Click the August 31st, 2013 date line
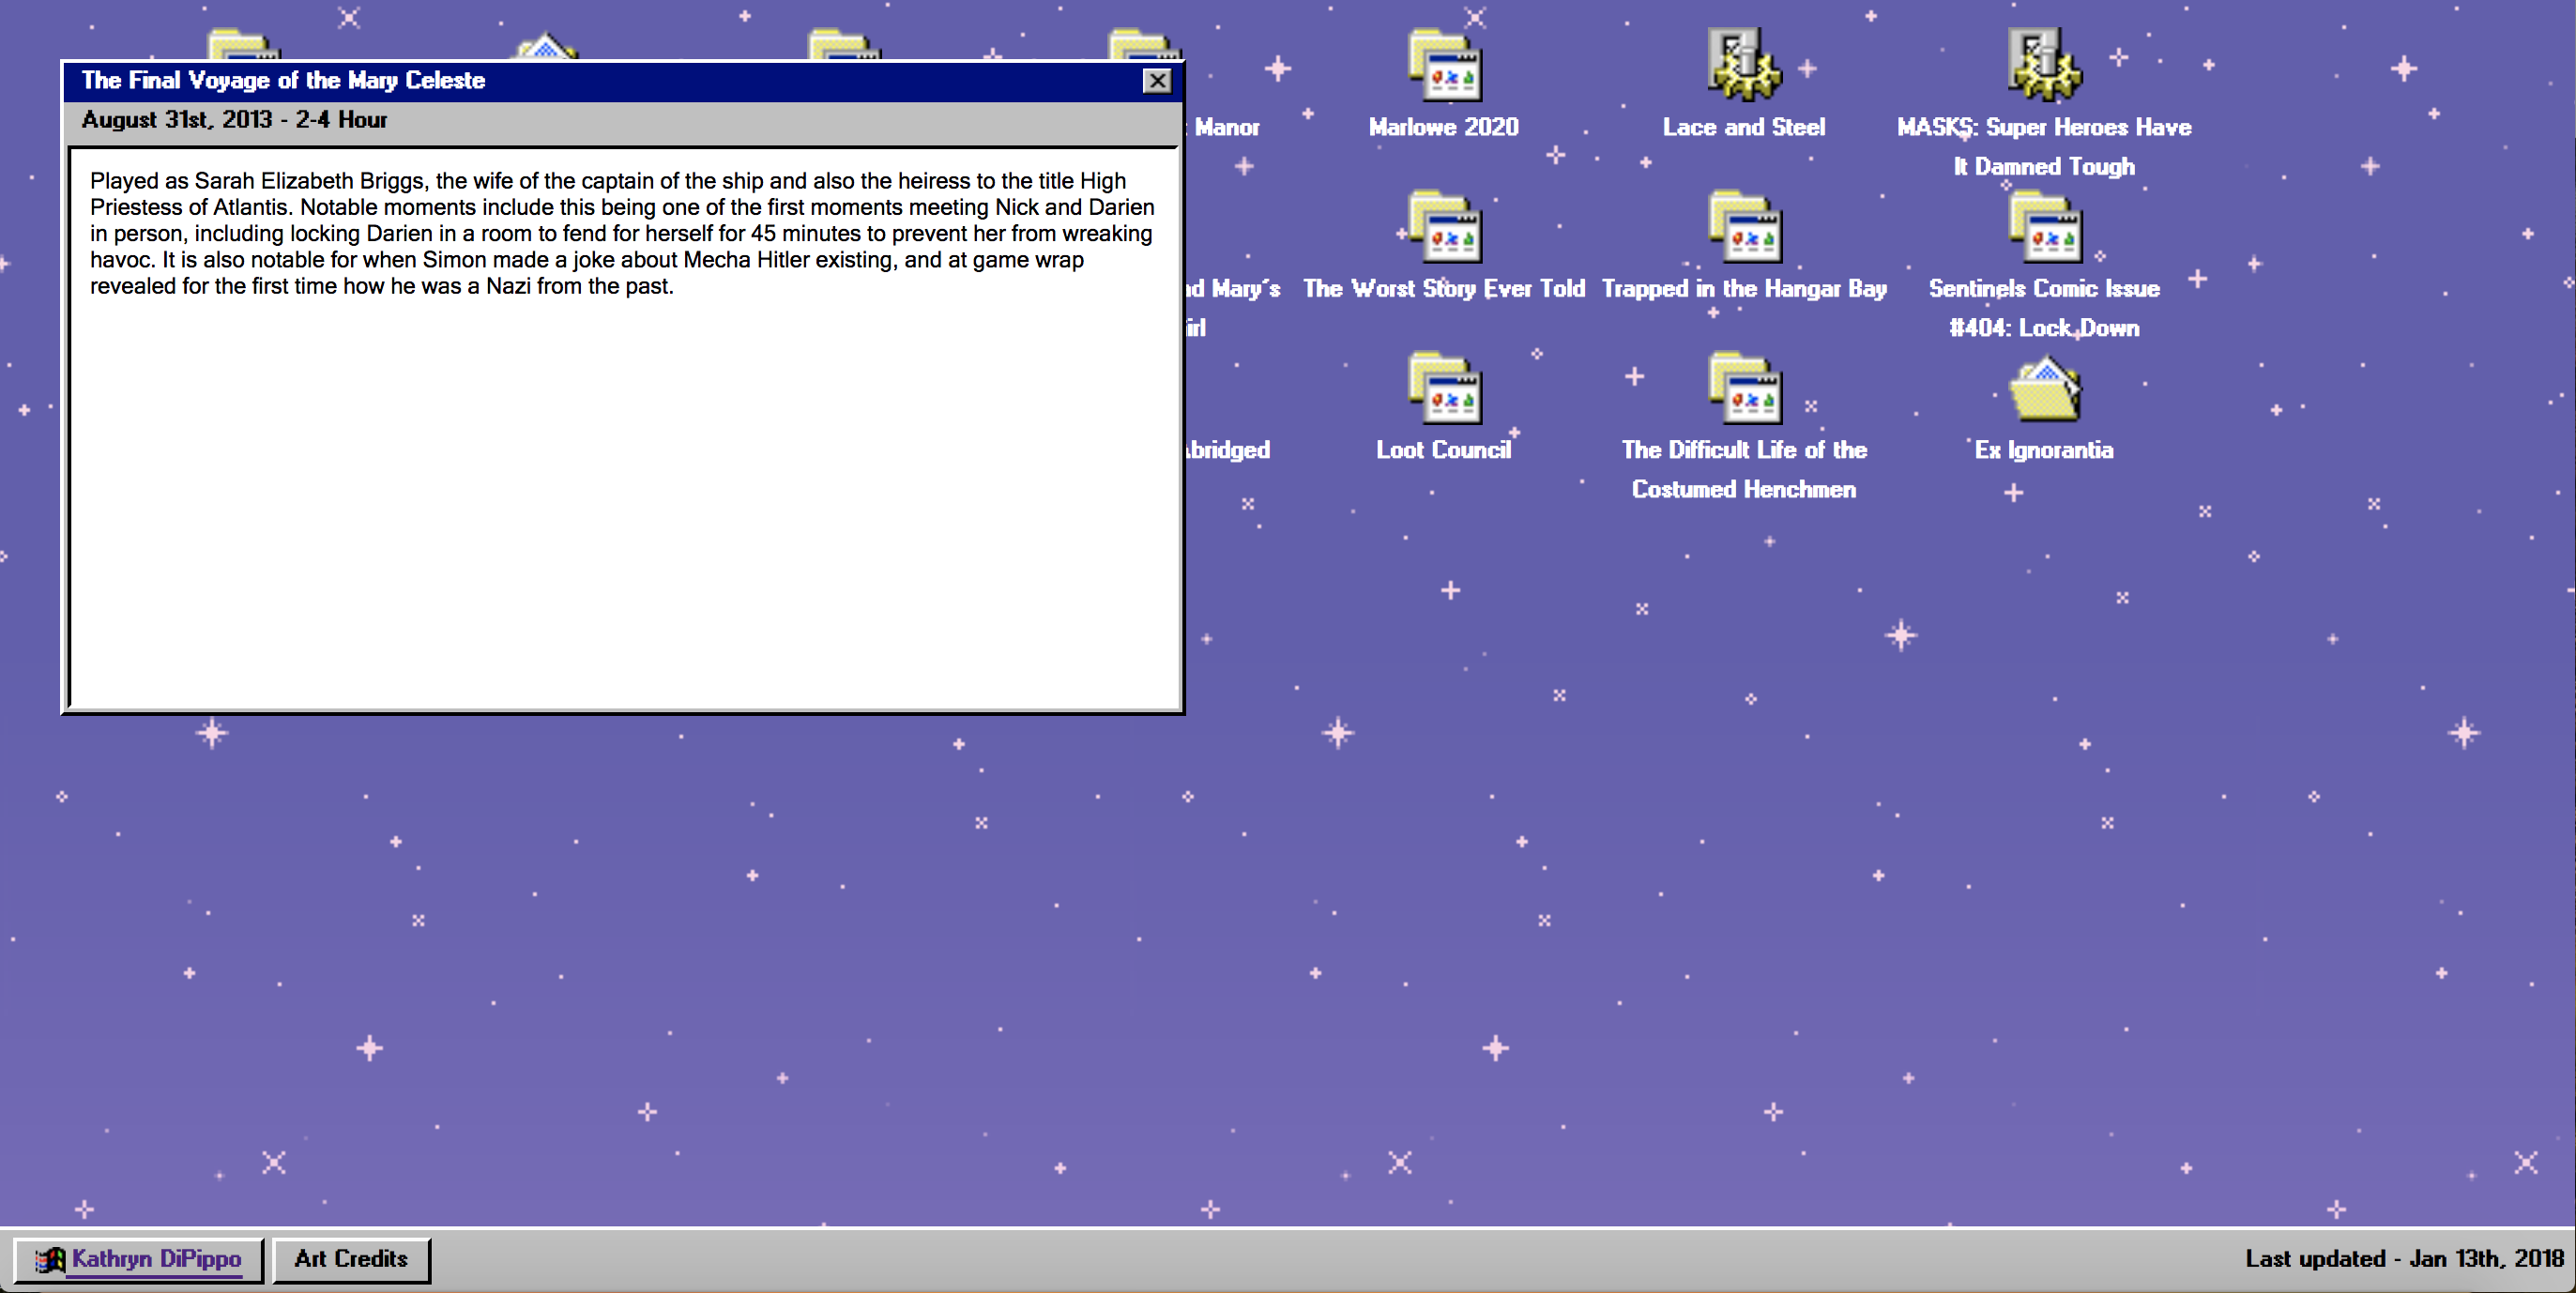2576x1293 pixels. tap(234, 120)
